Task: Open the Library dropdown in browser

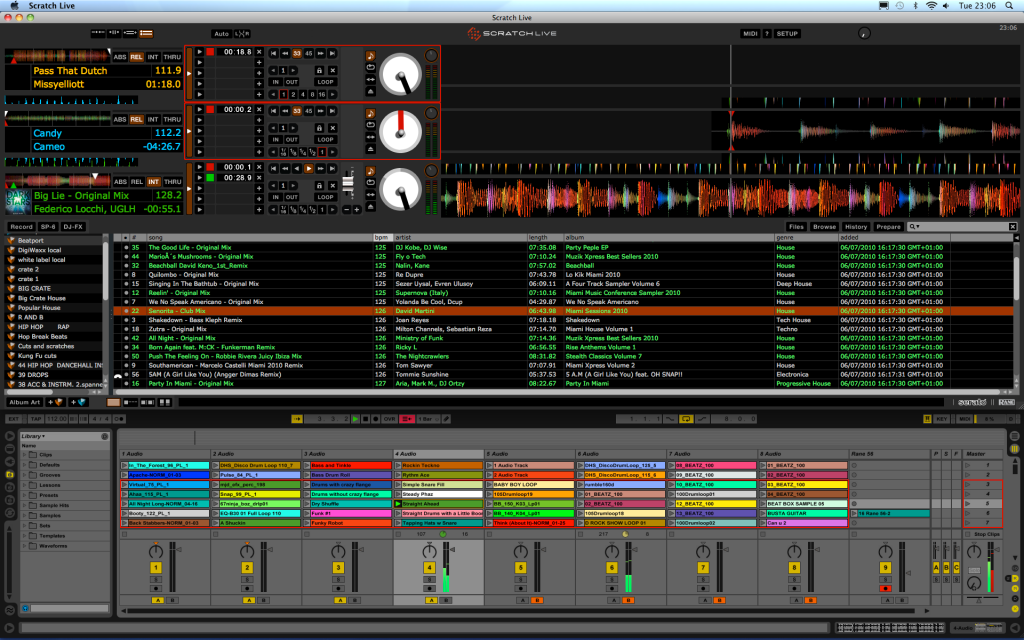Action: pos(33,436)
